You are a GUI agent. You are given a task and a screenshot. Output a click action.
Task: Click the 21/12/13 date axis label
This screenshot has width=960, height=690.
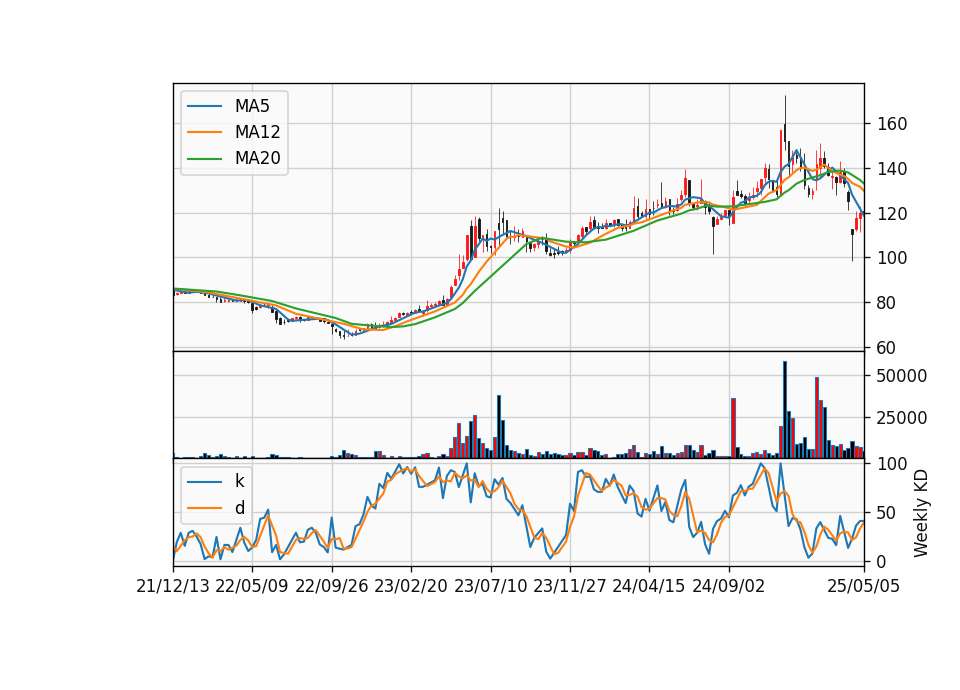[x=173, y=587]
